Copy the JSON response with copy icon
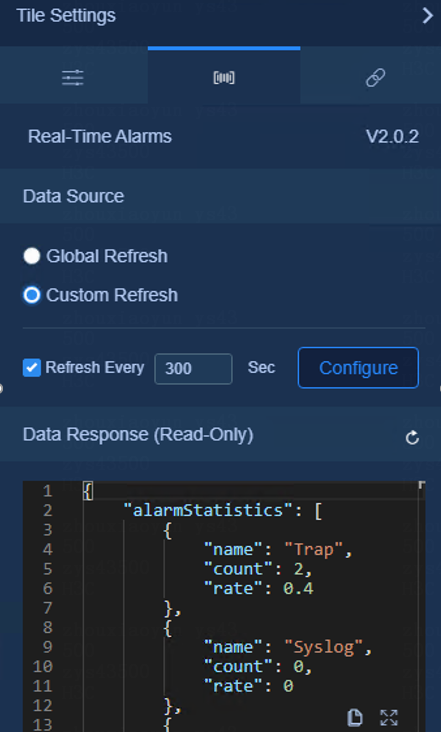Image resolution: width=441 pixels, height=732 pixels. (355, 718)
